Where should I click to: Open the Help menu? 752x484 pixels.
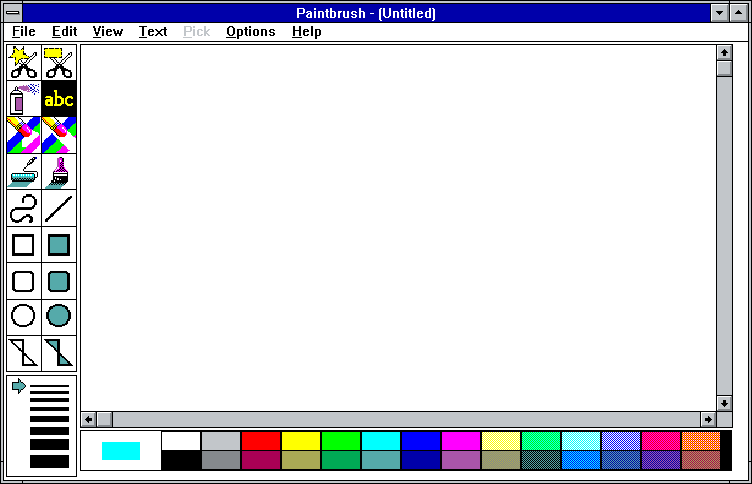[306, 32]
